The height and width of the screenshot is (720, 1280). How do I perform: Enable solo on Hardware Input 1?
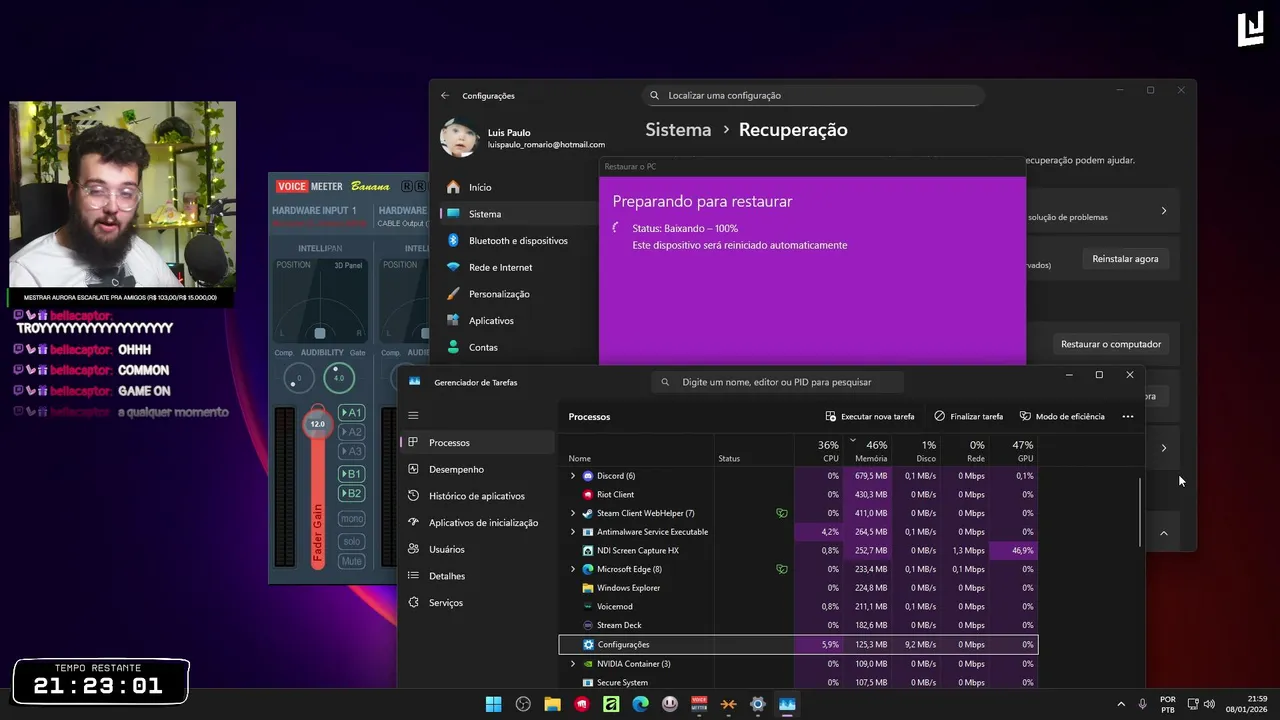pos(351,541)
